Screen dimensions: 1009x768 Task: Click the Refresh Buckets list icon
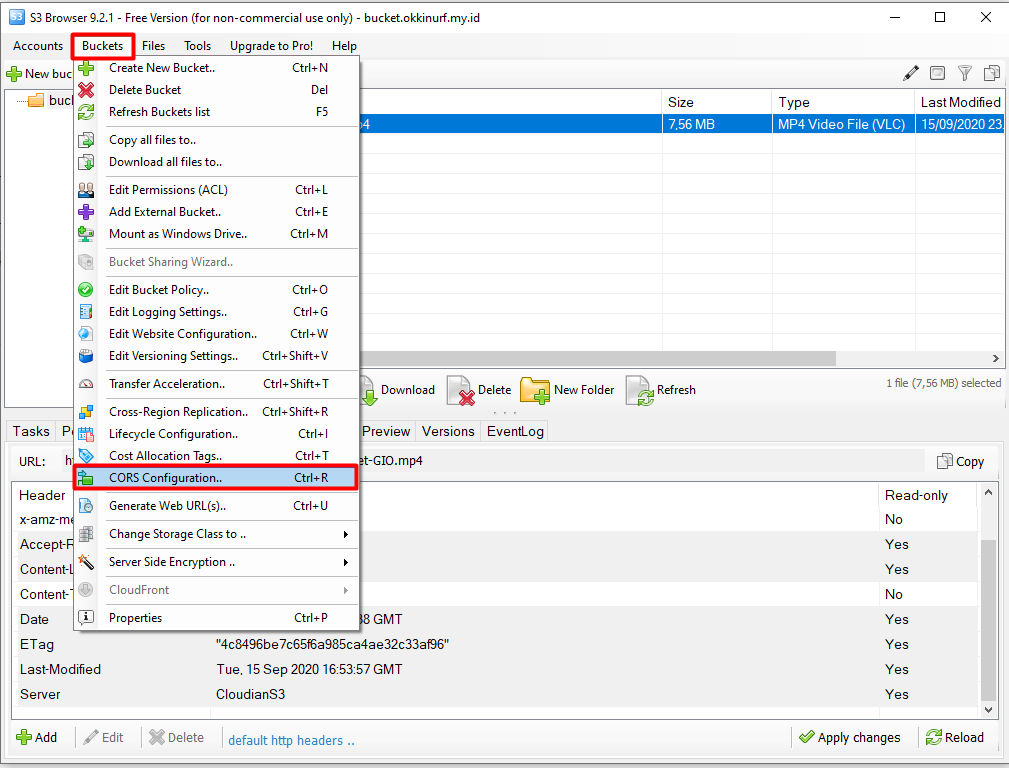86,112
